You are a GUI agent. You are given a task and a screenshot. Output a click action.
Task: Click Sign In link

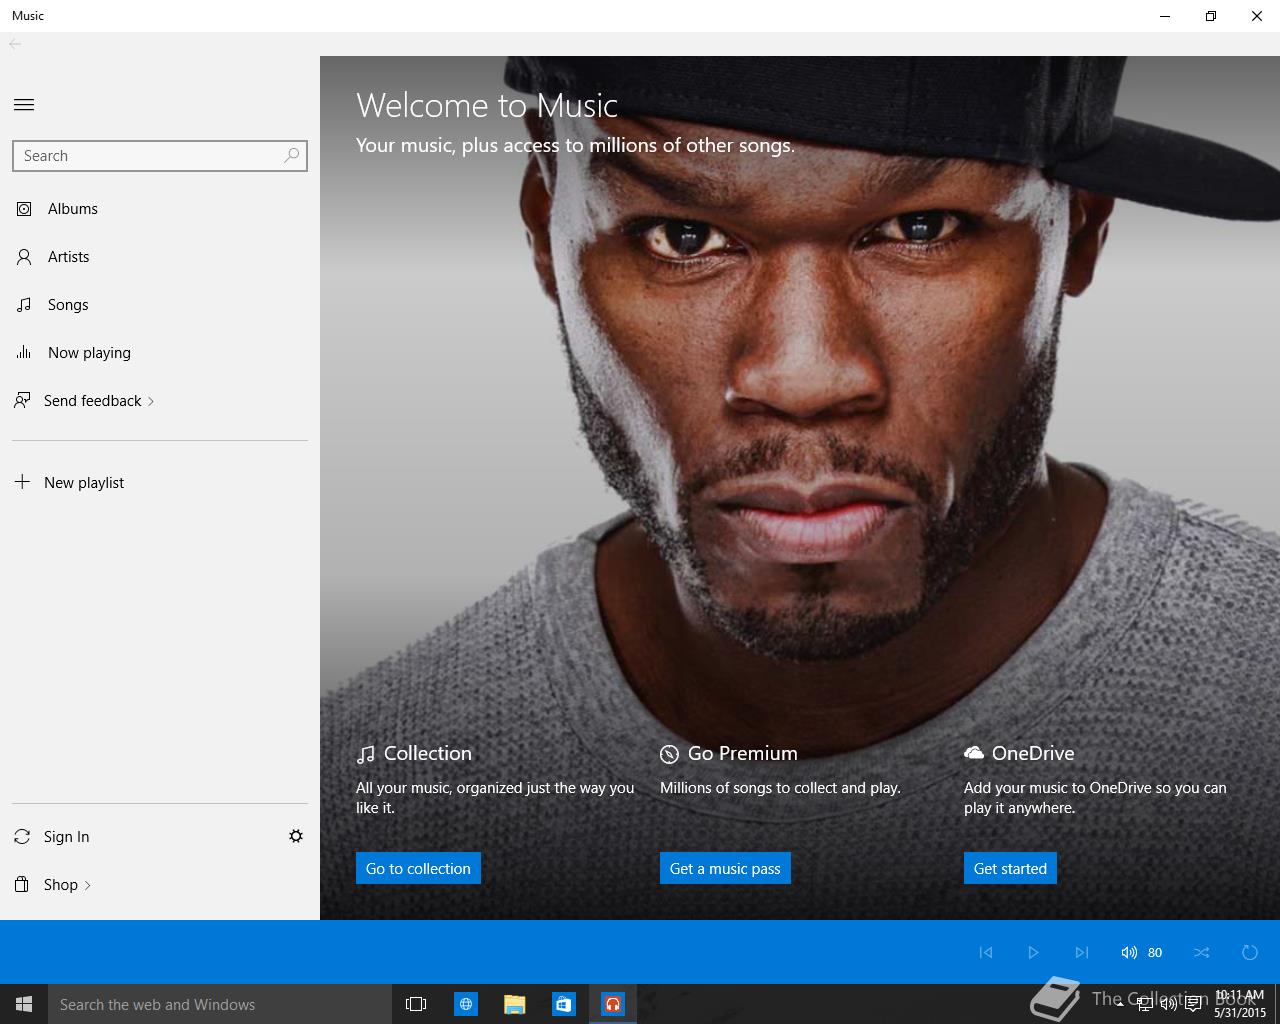point(66,836)
